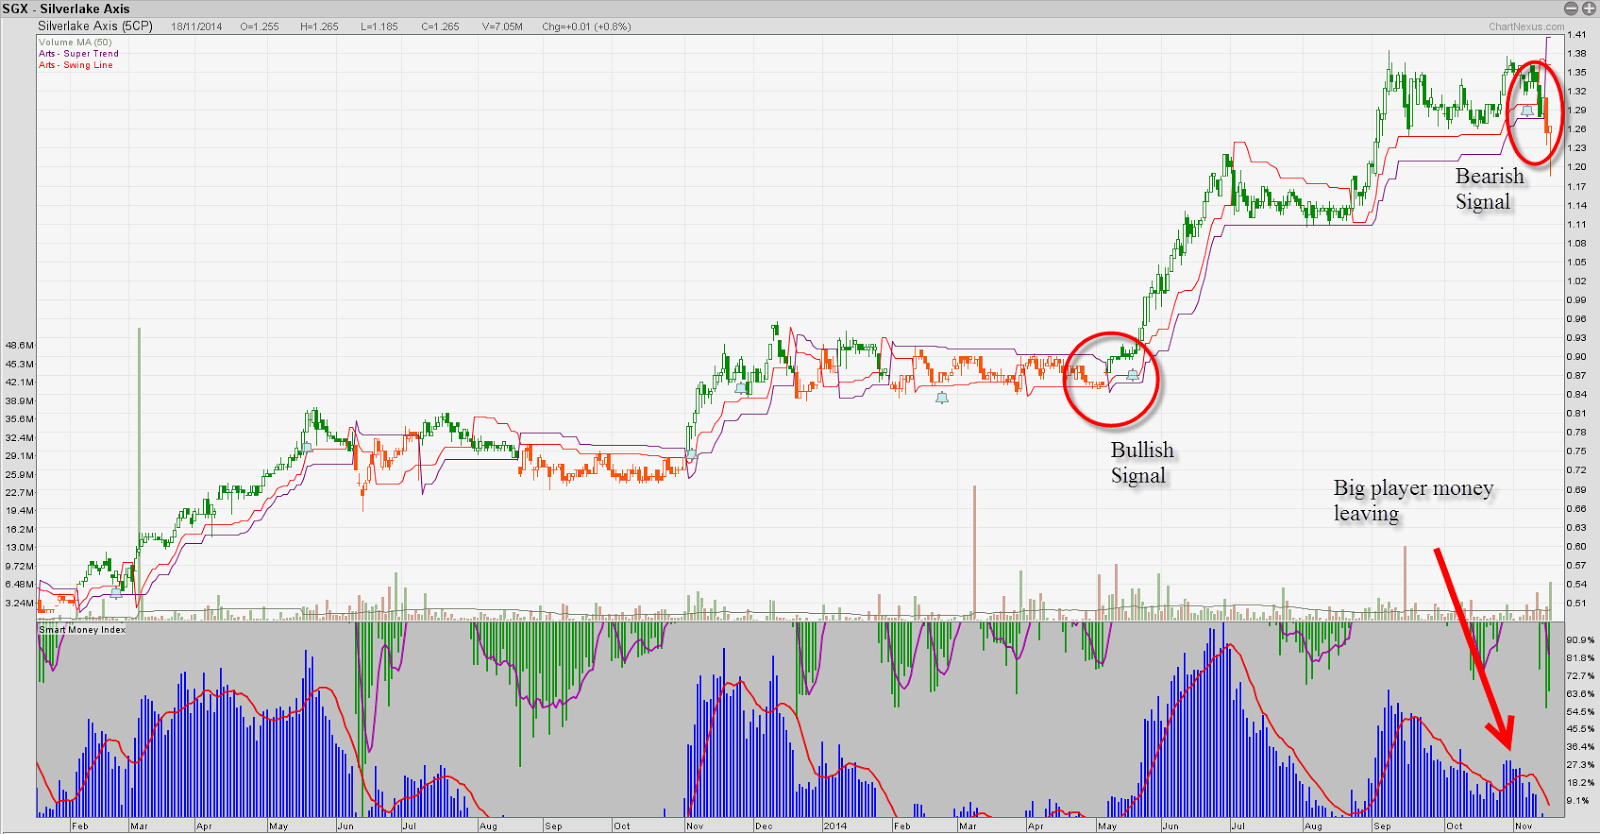Select the "Arts - Swing Line" legend label

coord(76,65)
